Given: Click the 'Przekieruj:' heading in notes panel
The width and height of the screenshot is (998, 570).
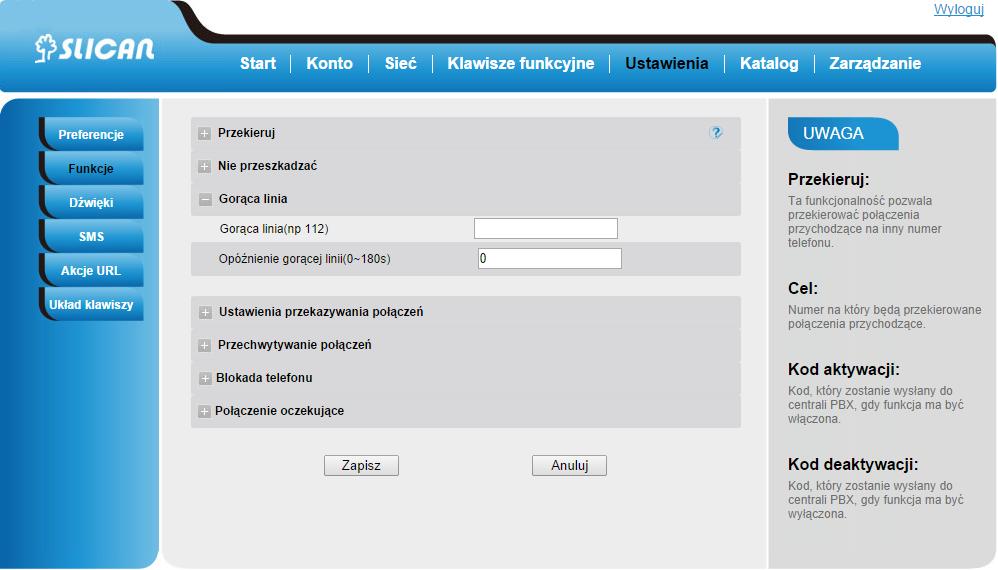Looking at the screenshot, I should coord(828,179).
